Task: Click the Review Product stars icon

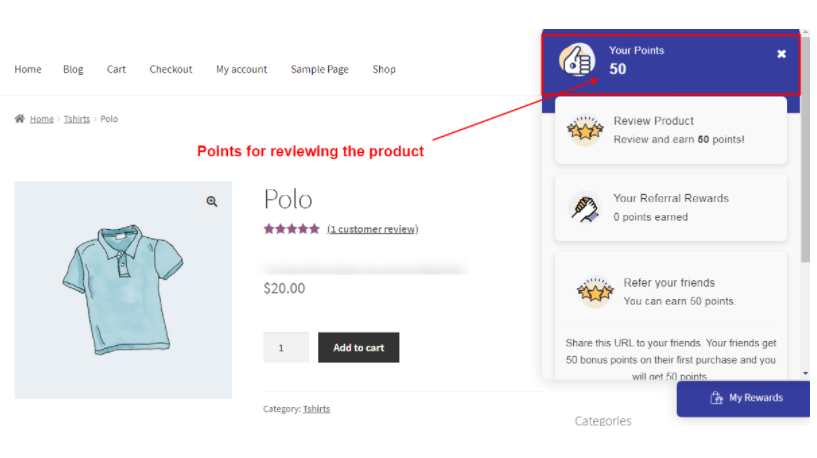Action: click(584, 130)
